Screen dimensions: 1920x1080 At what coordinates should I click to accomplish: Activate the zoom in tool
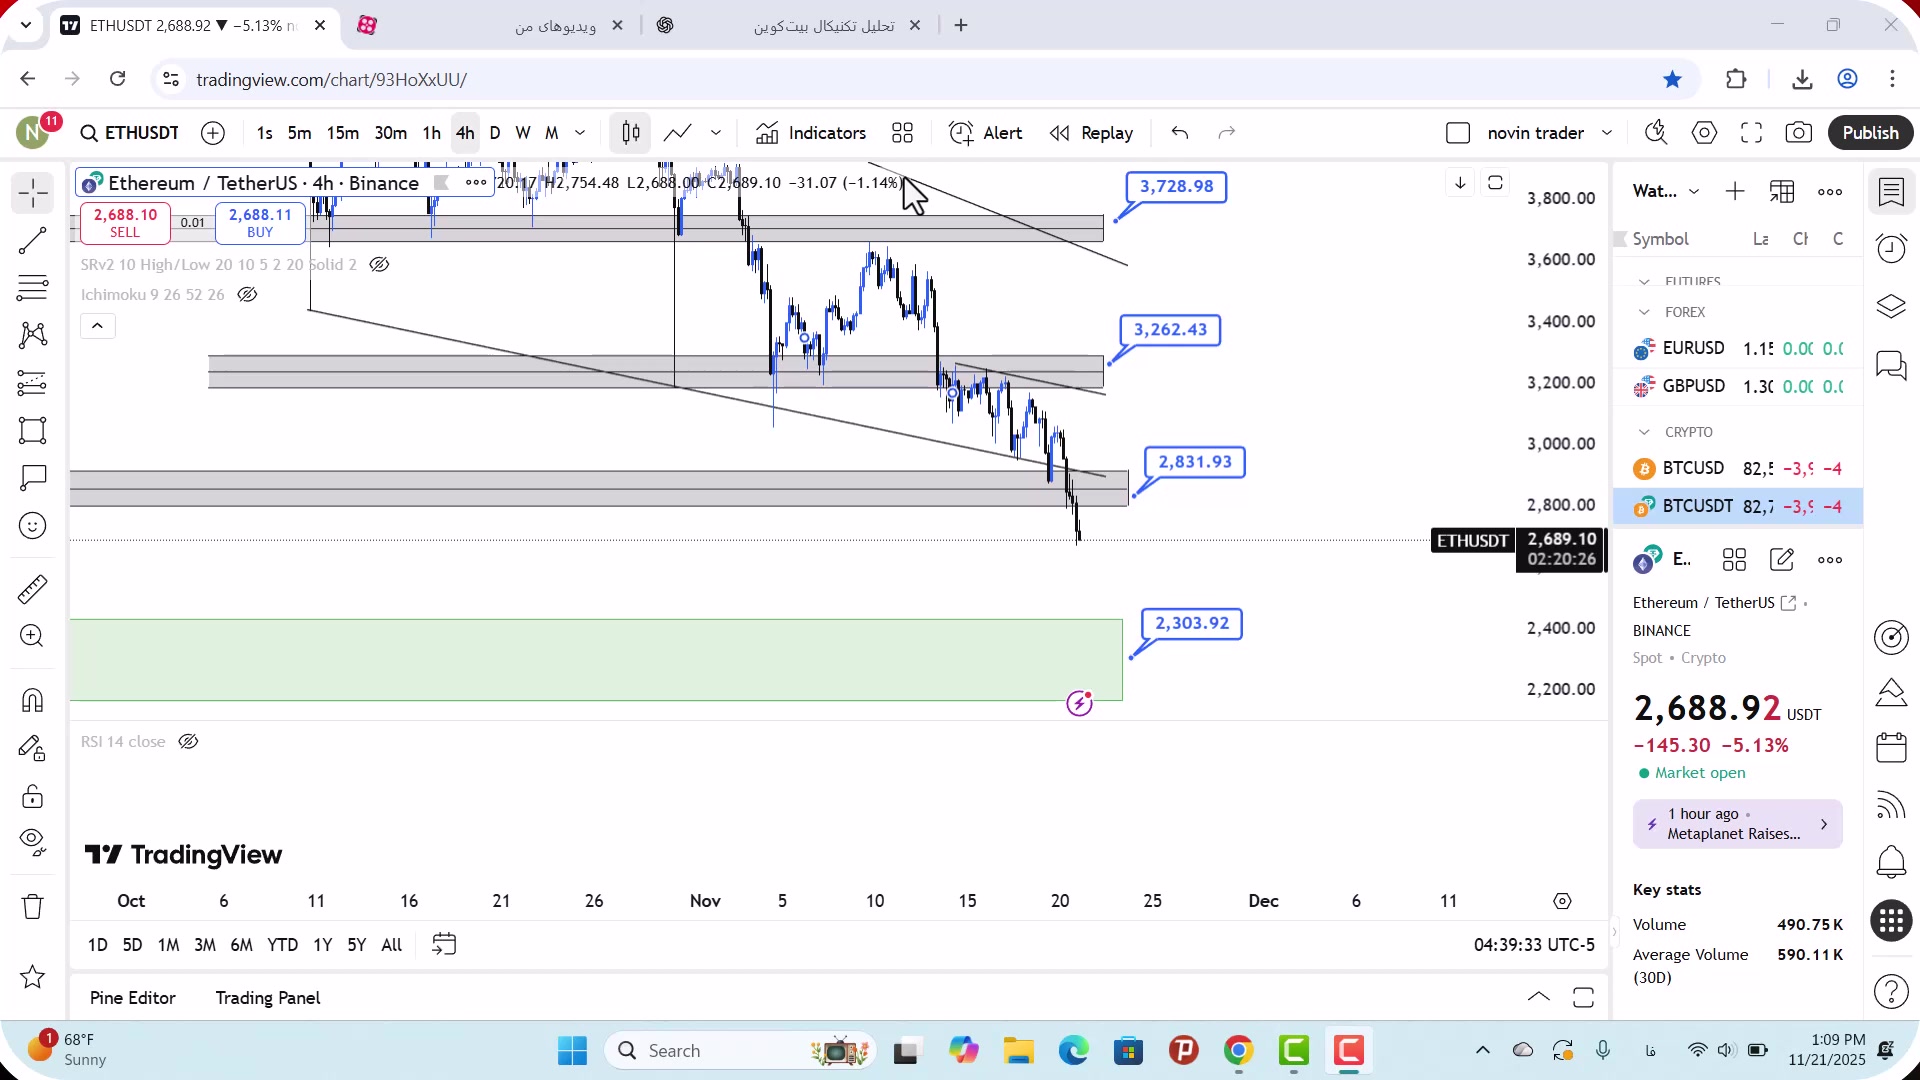point(33,636)
